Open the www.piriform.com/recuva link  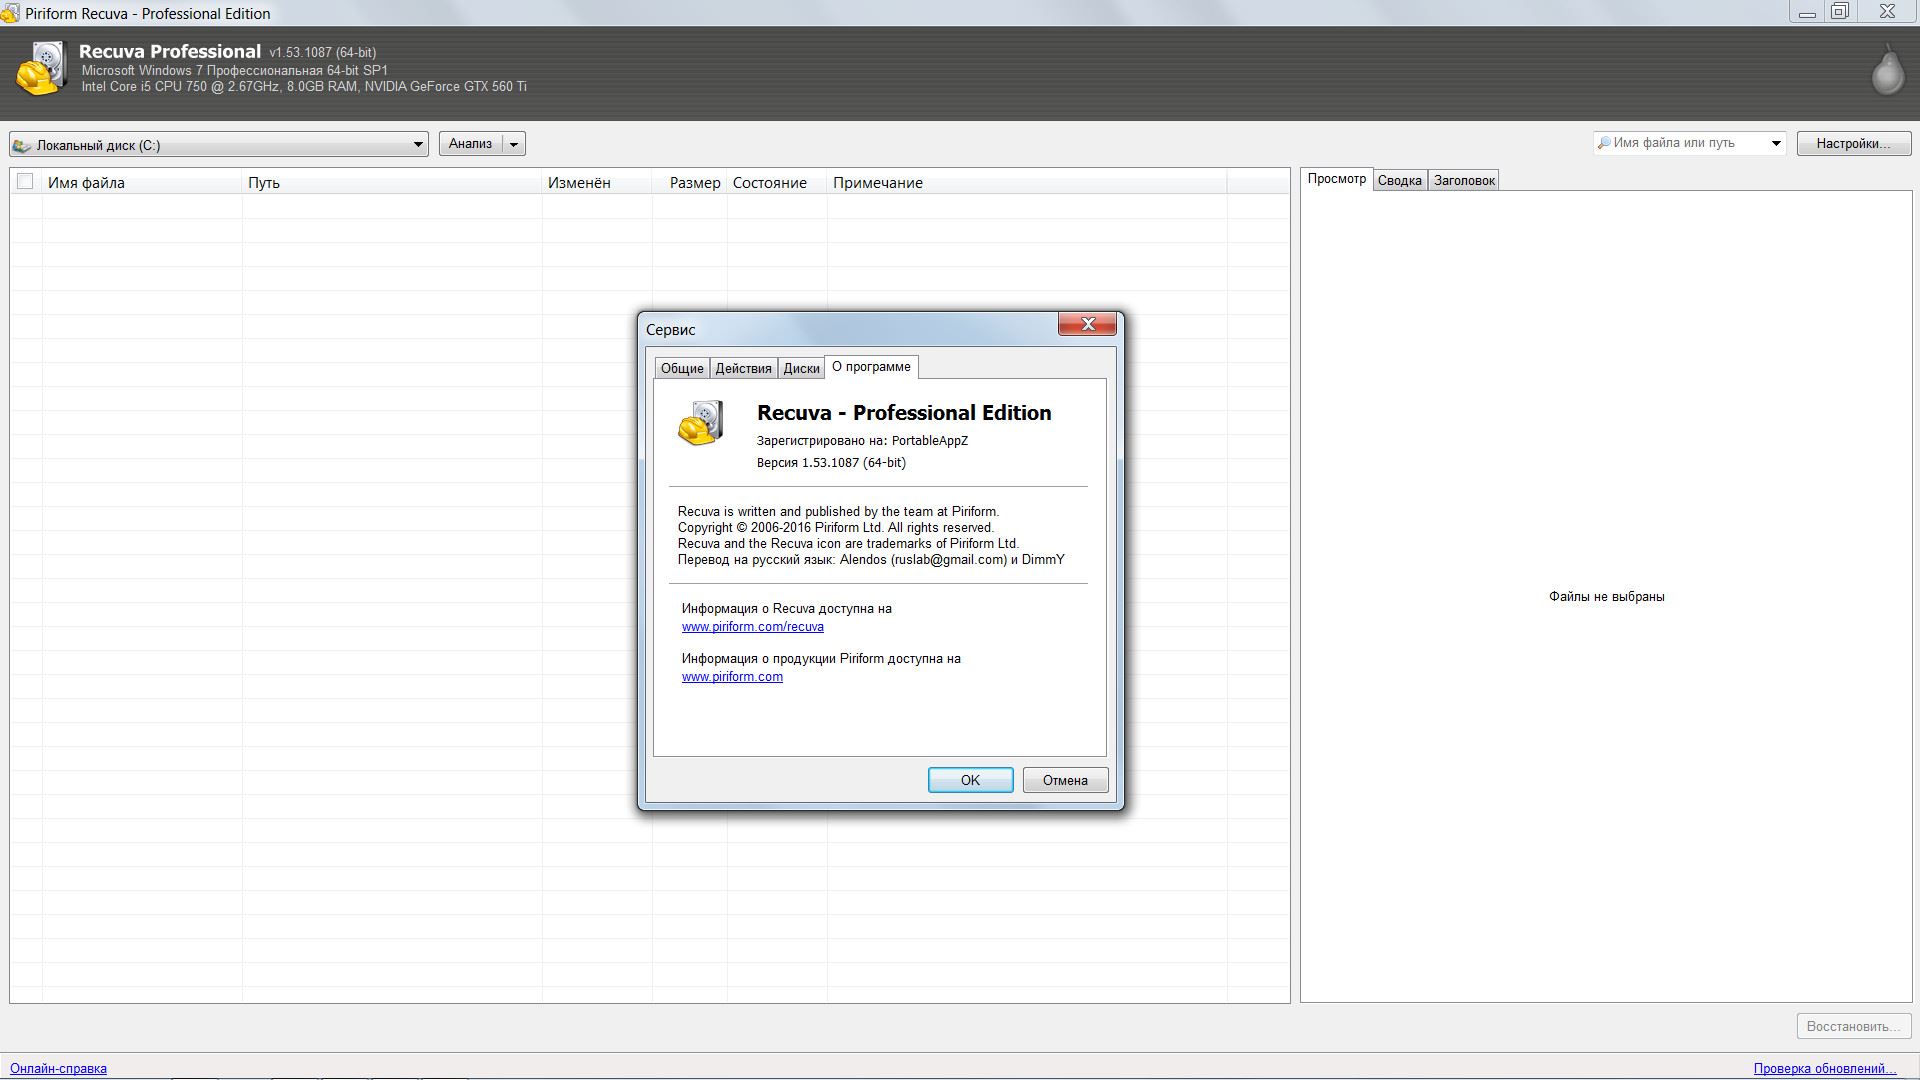click(x=752, y=627)
